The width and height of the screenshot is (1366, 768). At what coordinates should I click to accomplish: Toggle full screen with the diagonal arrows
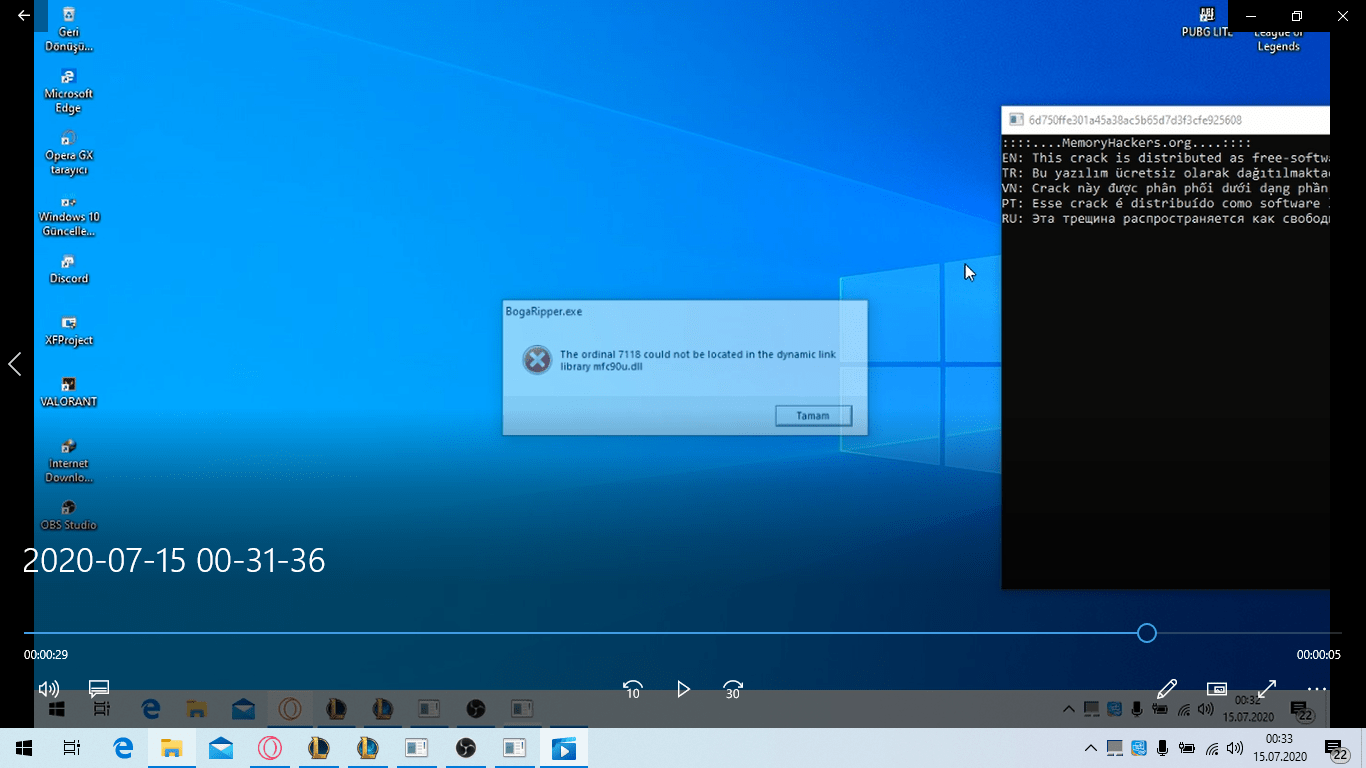point(1267,689)
